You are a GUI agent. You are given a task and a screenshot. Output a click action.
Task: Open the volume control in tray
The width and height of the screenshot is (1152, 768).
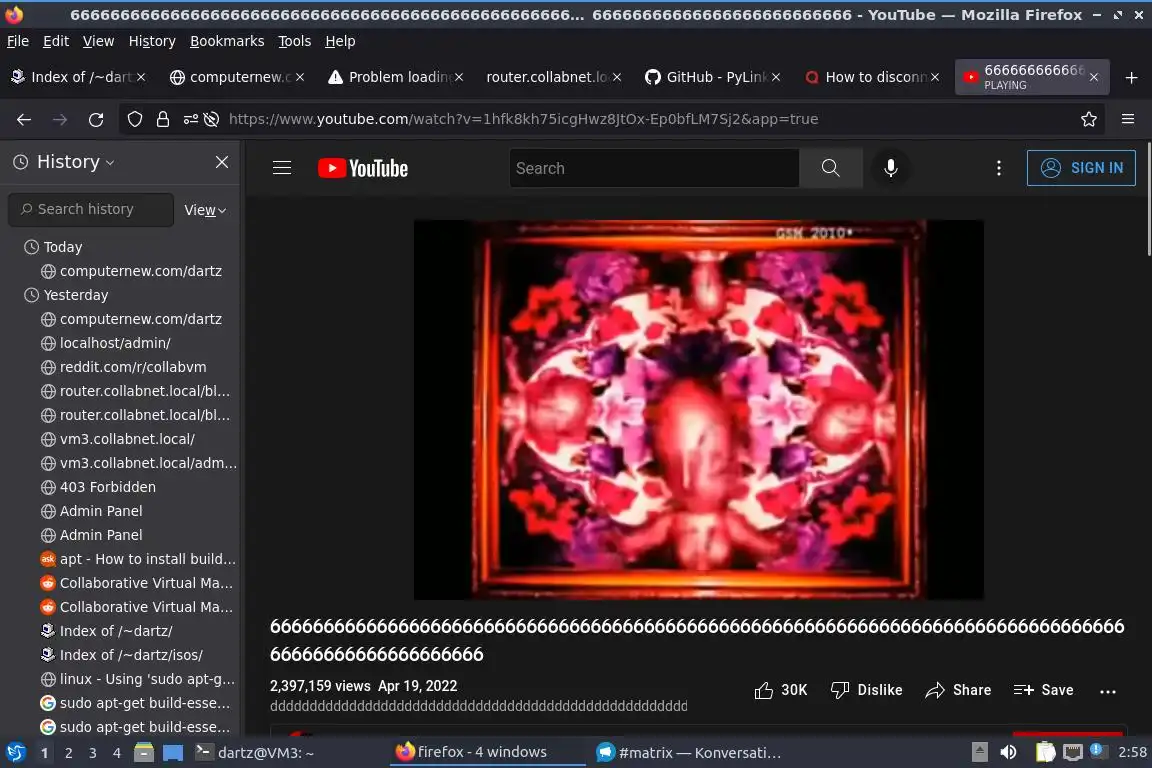(1009, 752)
